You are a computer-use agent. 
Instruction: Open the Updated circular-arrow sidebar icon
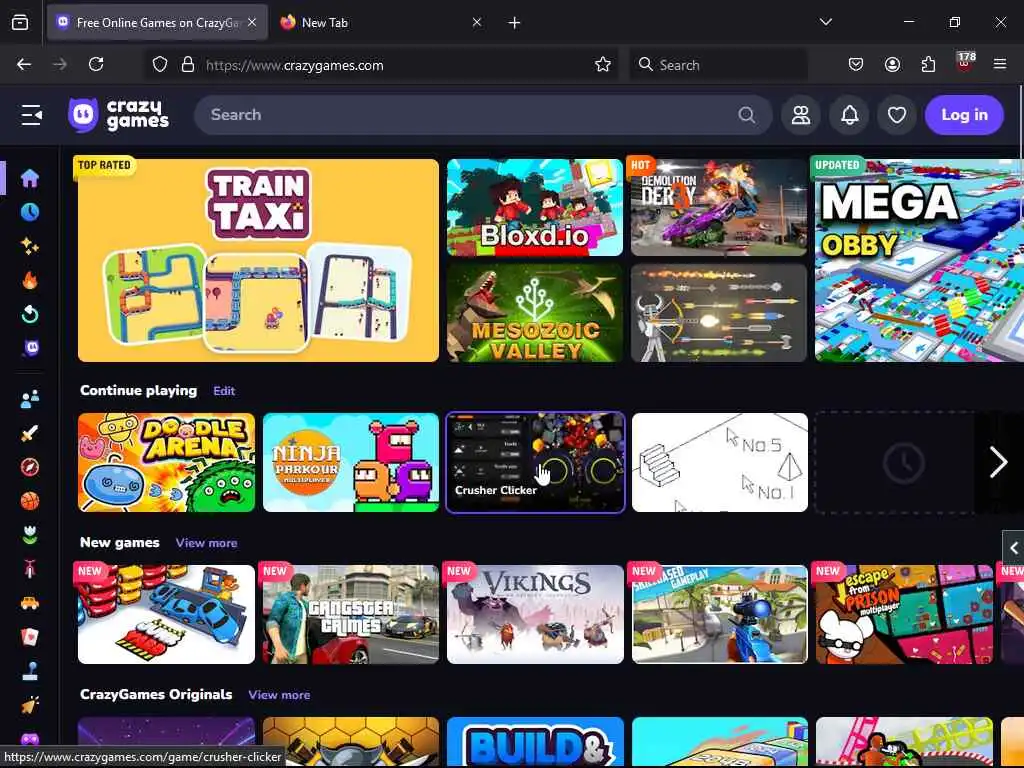tap(29, 314)
